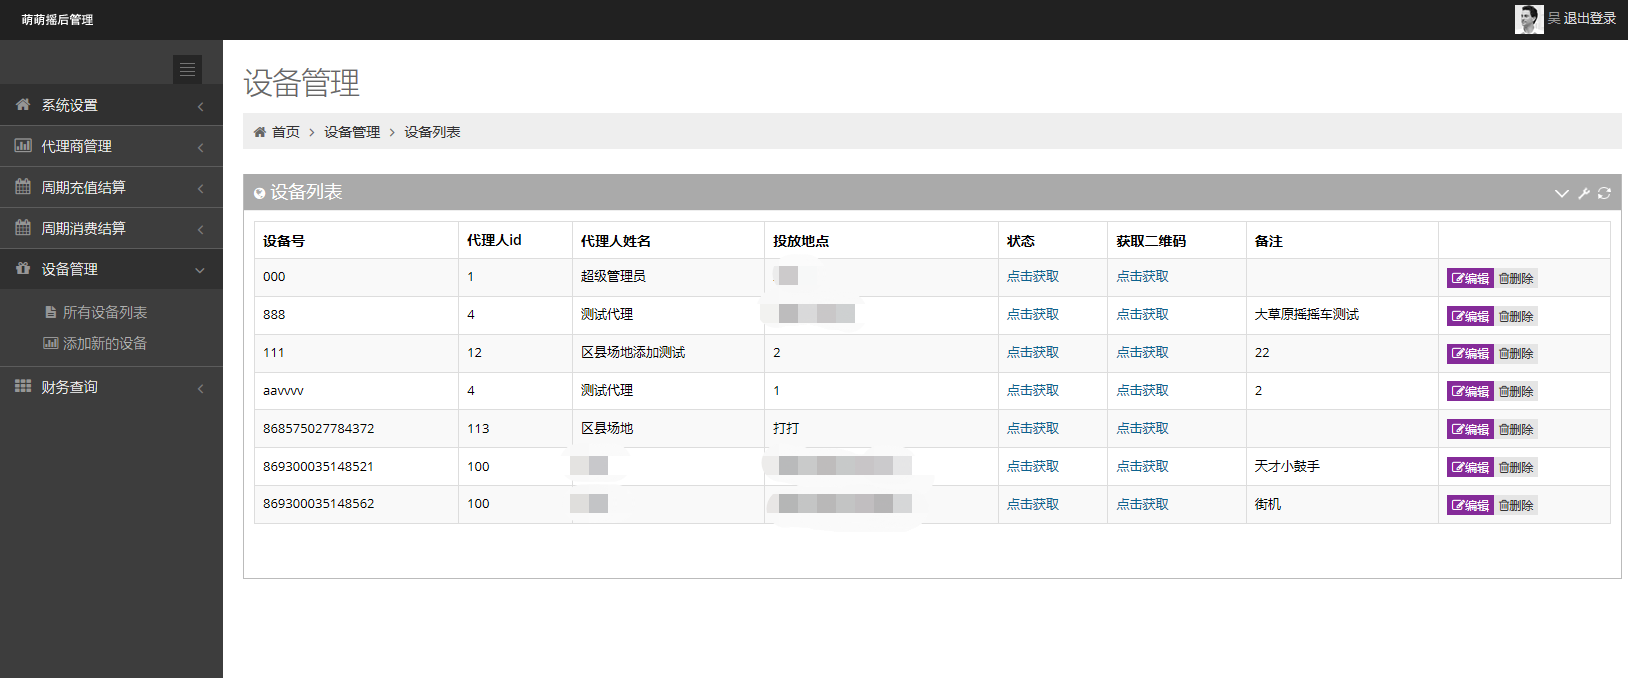Image resolution: width=1628 pixels, height=678 pixels.
Task: Click 设备管理 in breadcrumb
Action: [352, 132]
